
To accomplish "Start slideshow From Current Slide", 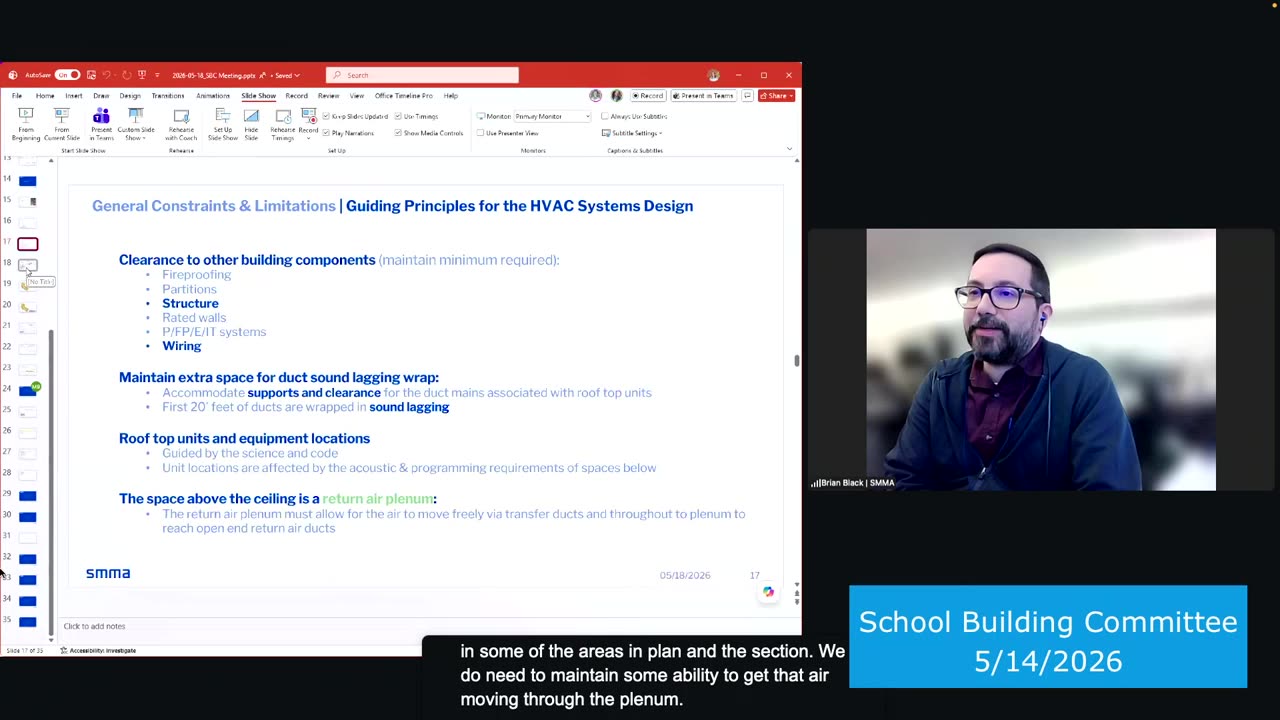I will click(62, 124).
